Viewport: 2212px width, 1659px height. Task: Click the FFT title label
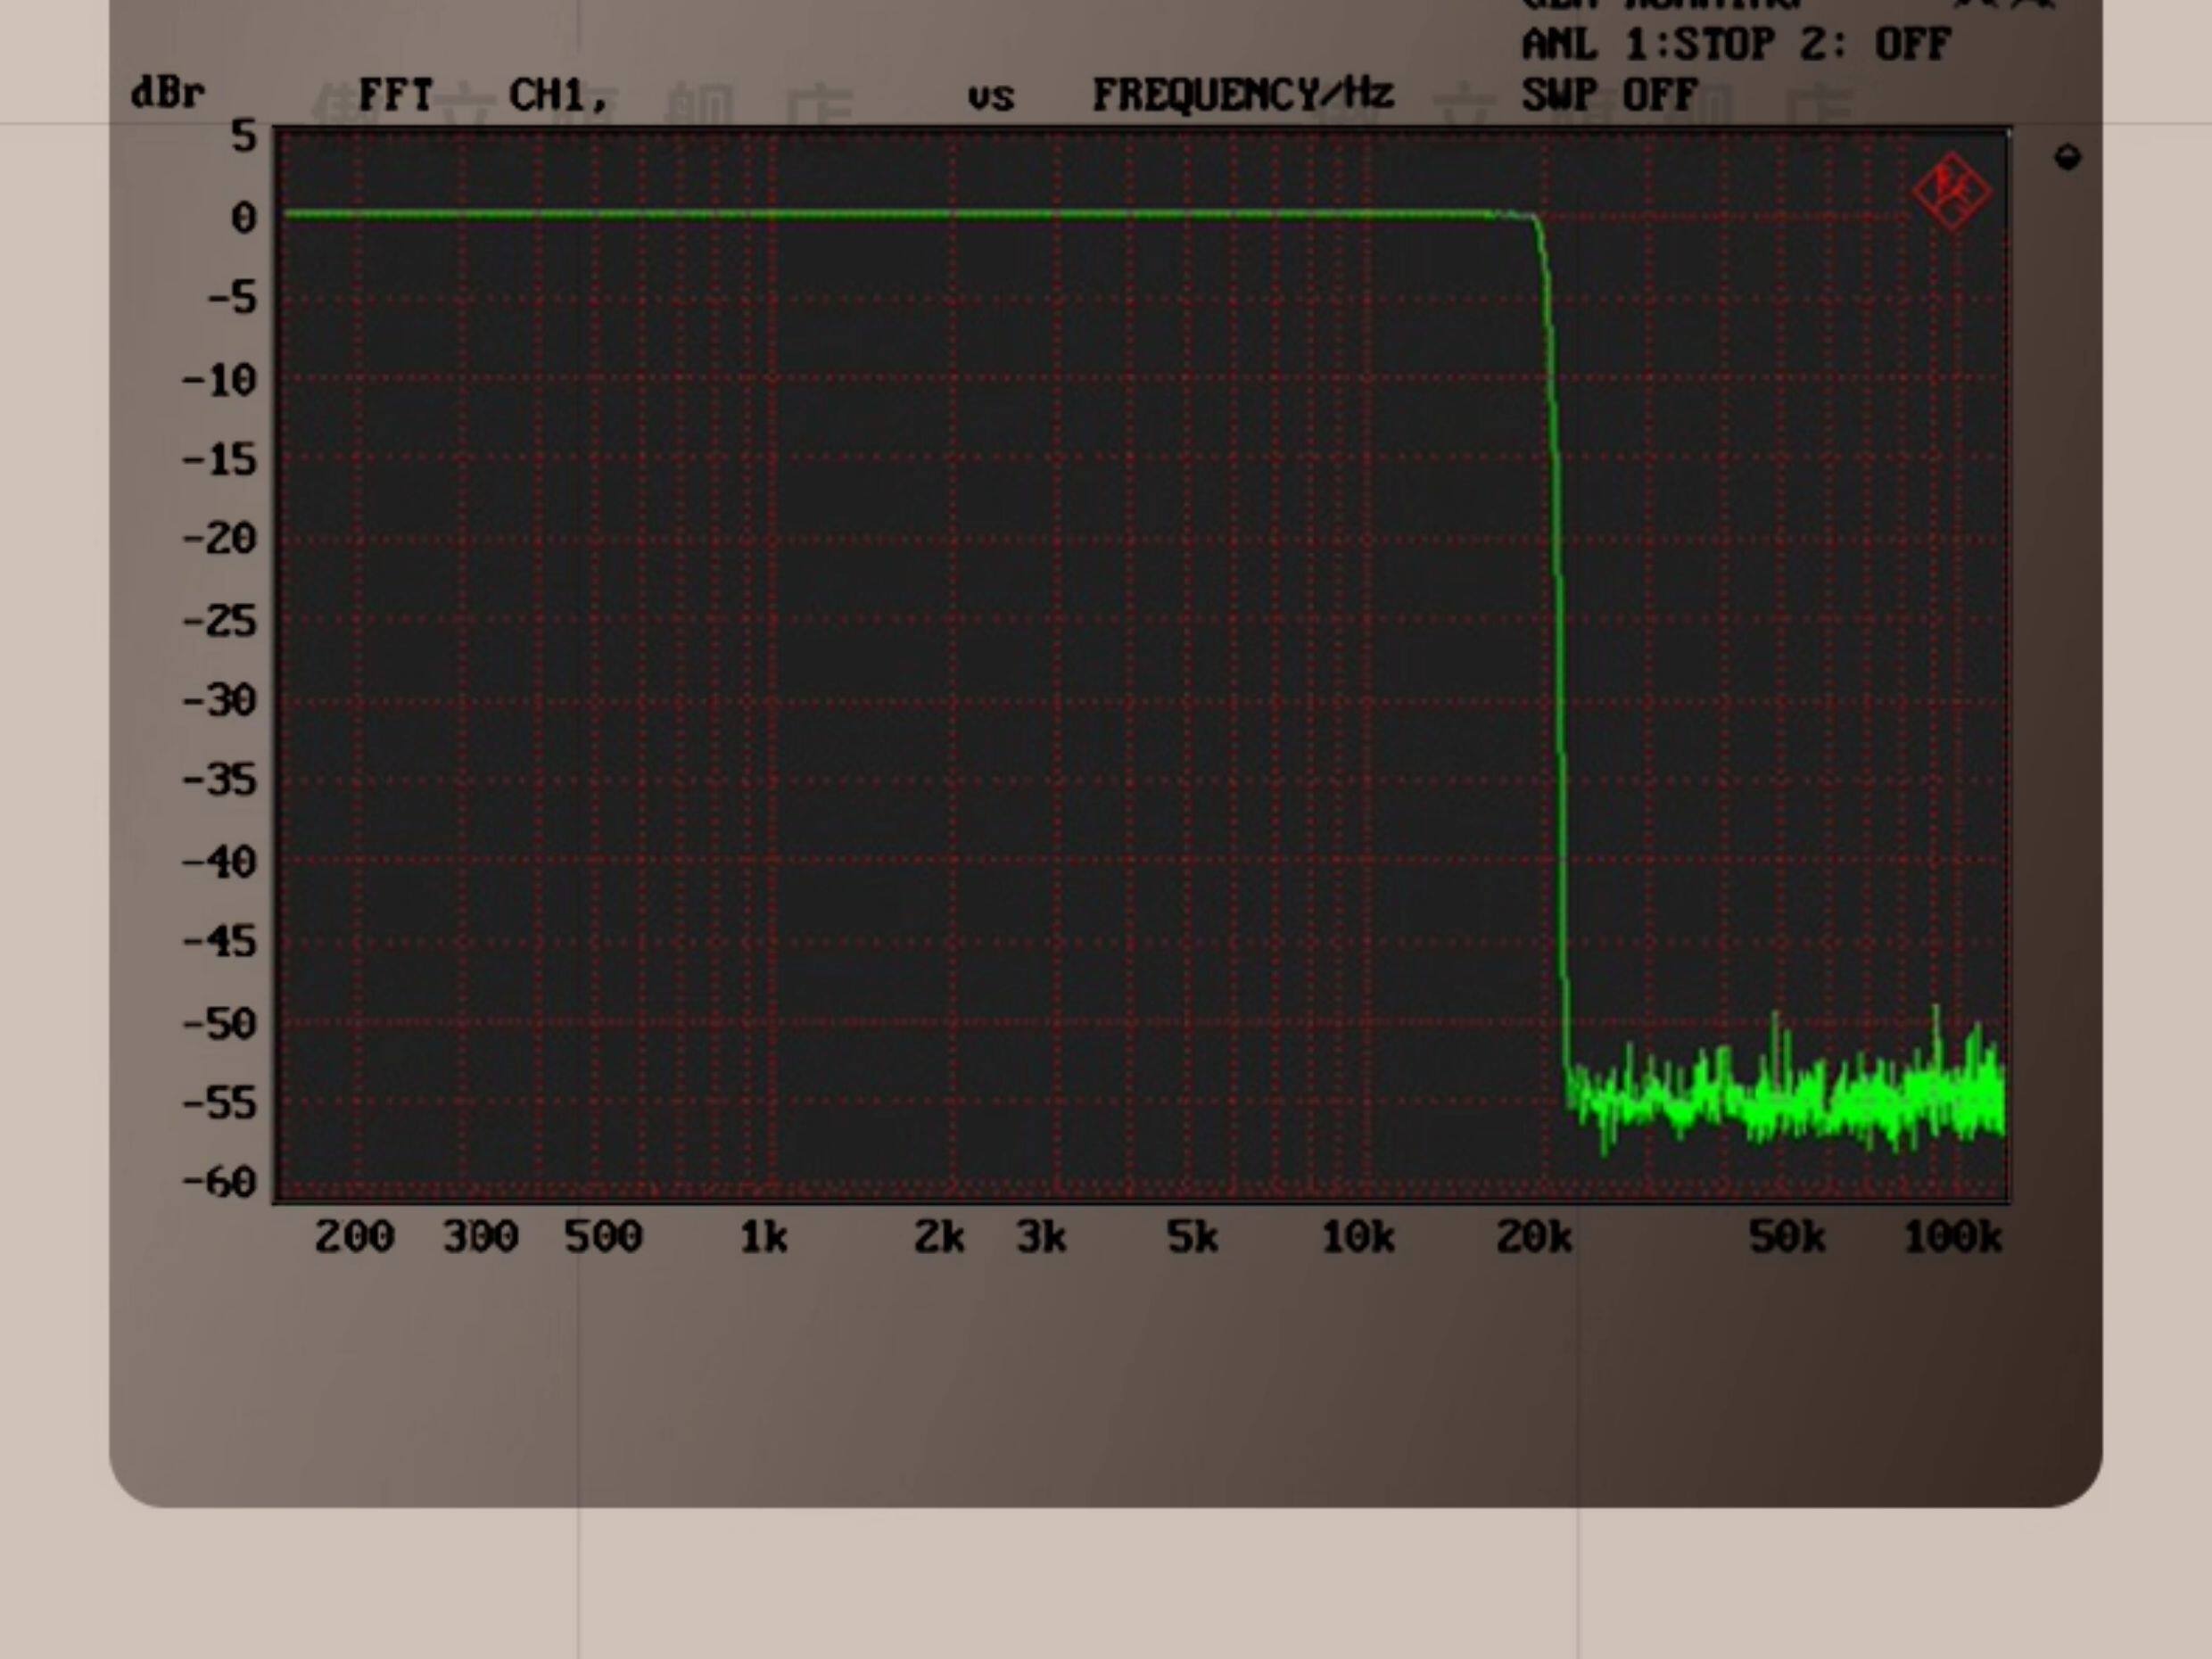[x=395, y=96]
